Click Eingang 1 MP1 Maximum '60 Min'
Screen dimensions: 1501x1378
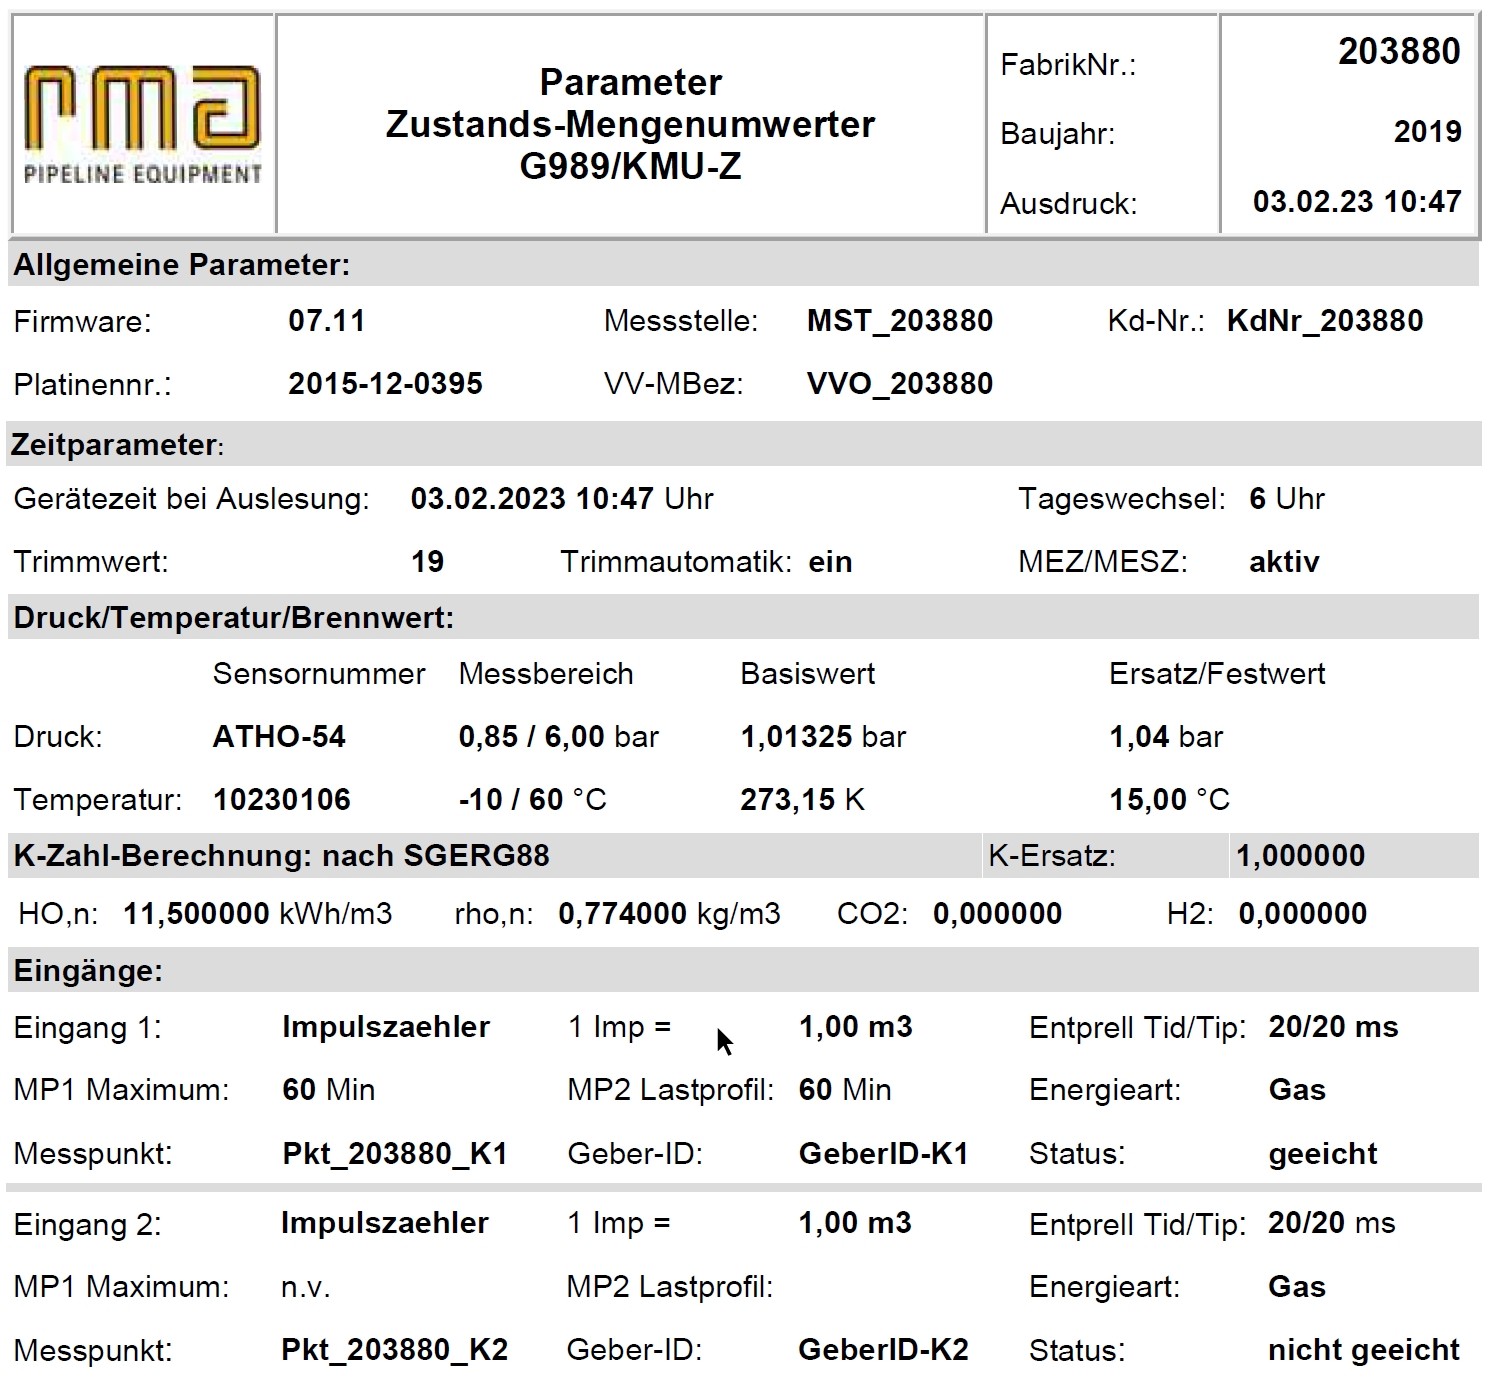[x=329, y=1090]
